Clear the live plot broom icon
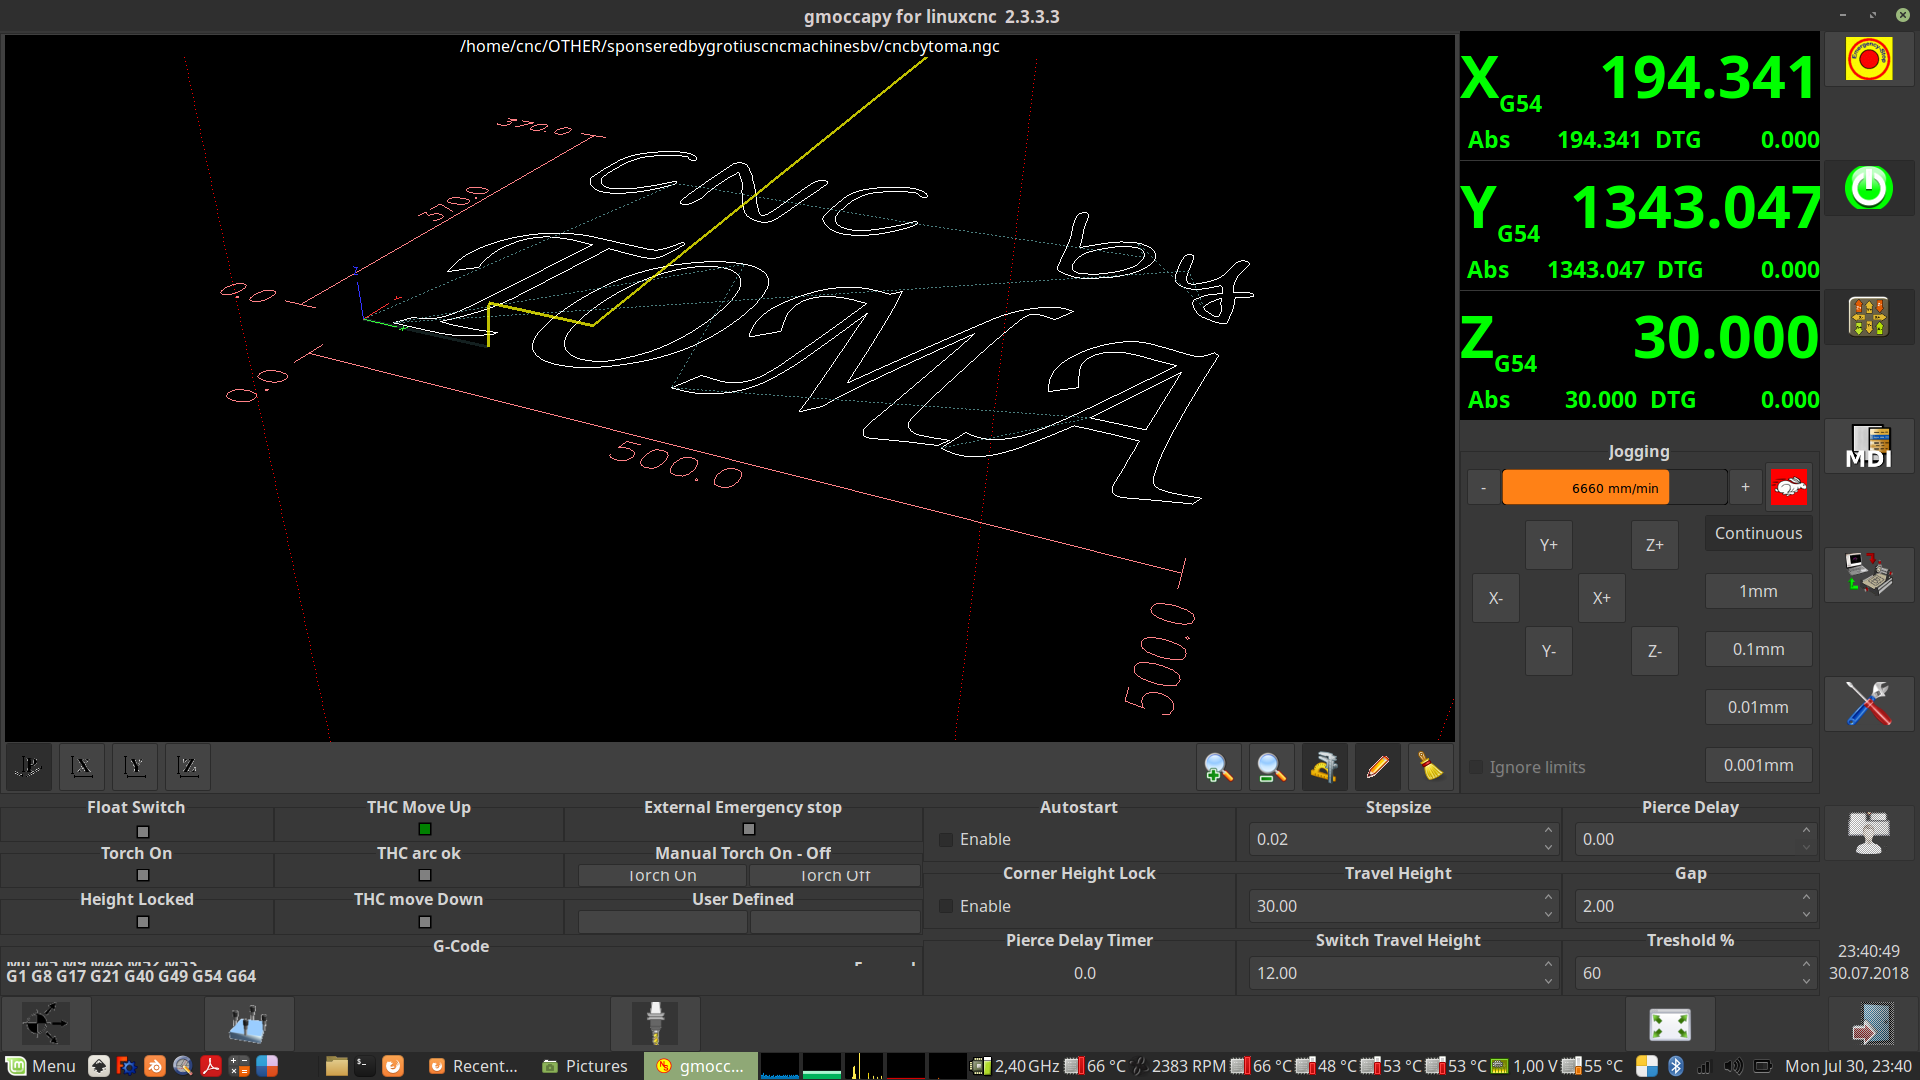1920x1080 pixels. tap(1430, 767)
